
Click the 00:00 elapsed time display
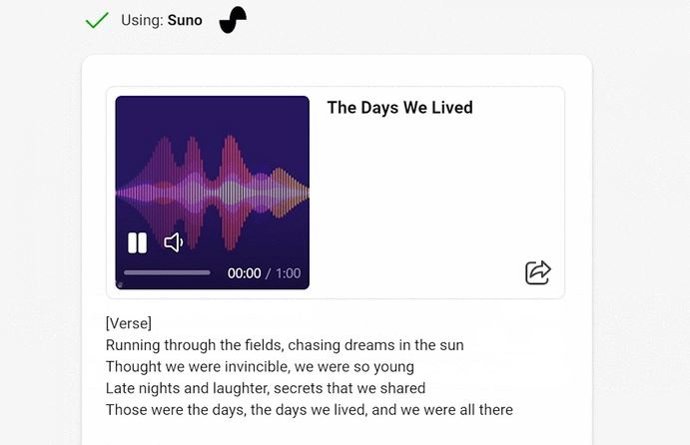244,273
